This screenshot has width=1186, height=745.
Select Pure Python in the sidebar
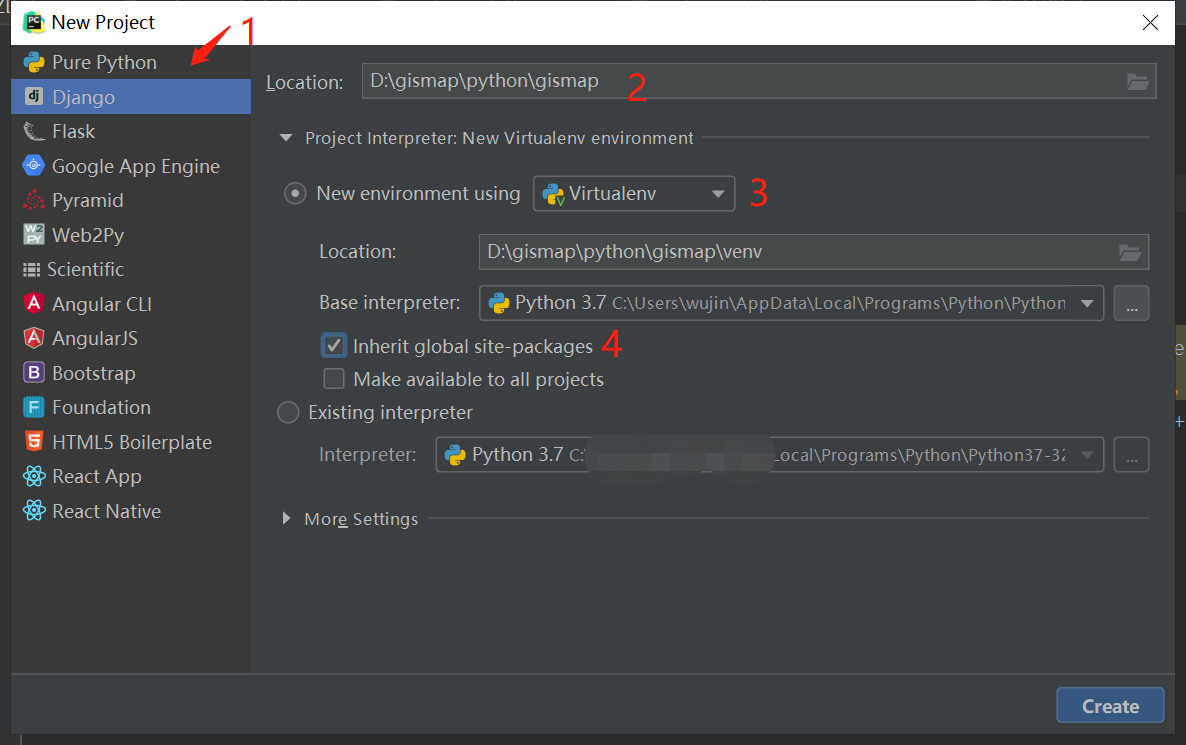[x=102, y=61]
